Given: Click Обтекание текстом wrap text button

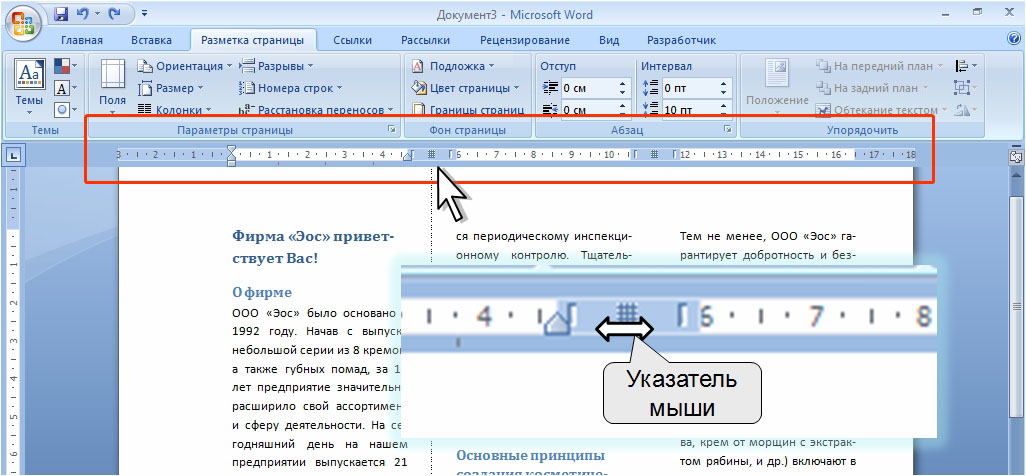Looking at the screenshot, I should coord(881,110).
